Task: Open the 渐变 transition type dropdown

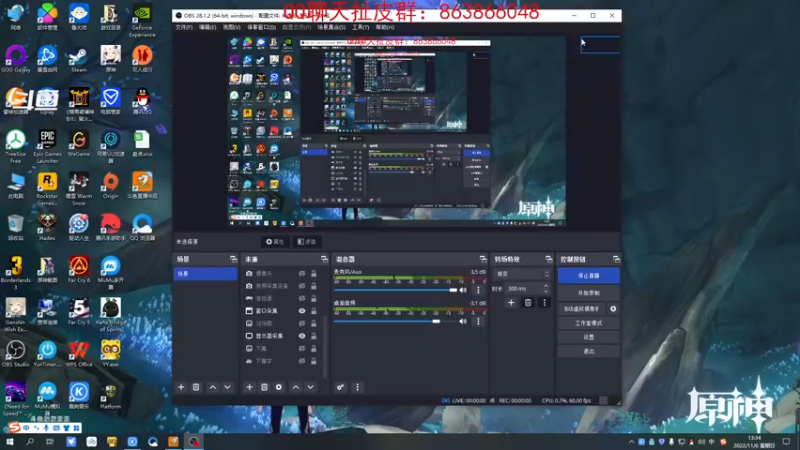Action: (522, 274)
